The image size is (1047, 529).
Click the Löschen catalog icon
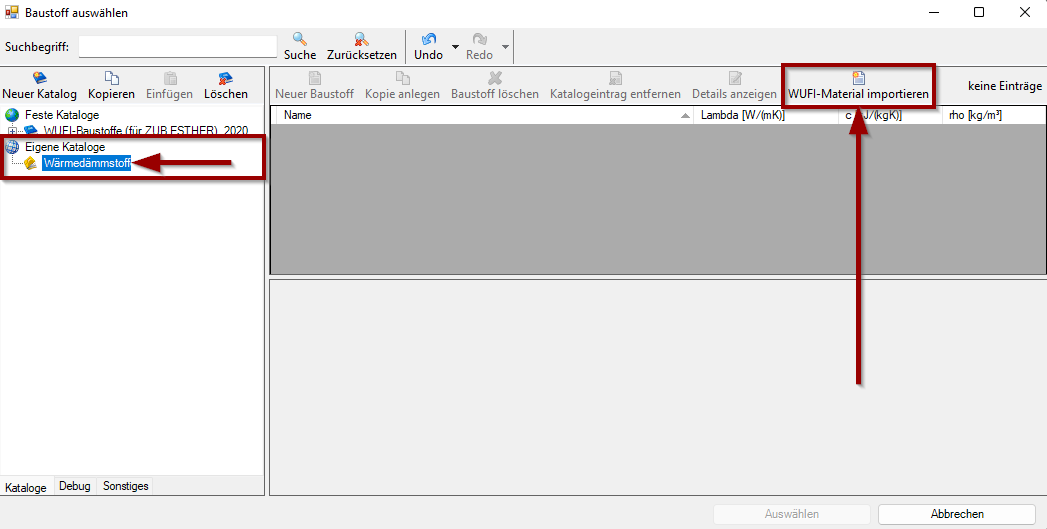pyautogui.click(x=225, y=79)
